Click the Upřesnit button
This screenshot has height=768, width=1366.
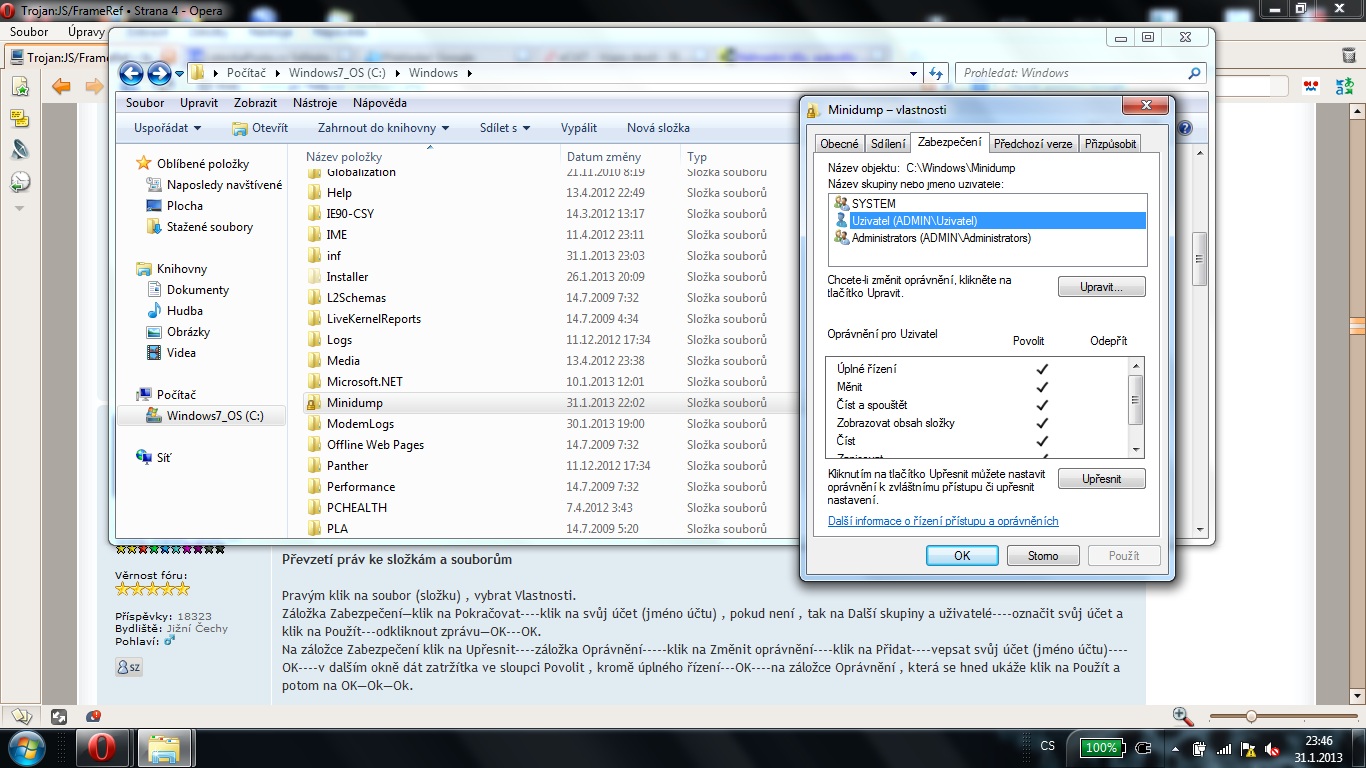coord(1101,479)
